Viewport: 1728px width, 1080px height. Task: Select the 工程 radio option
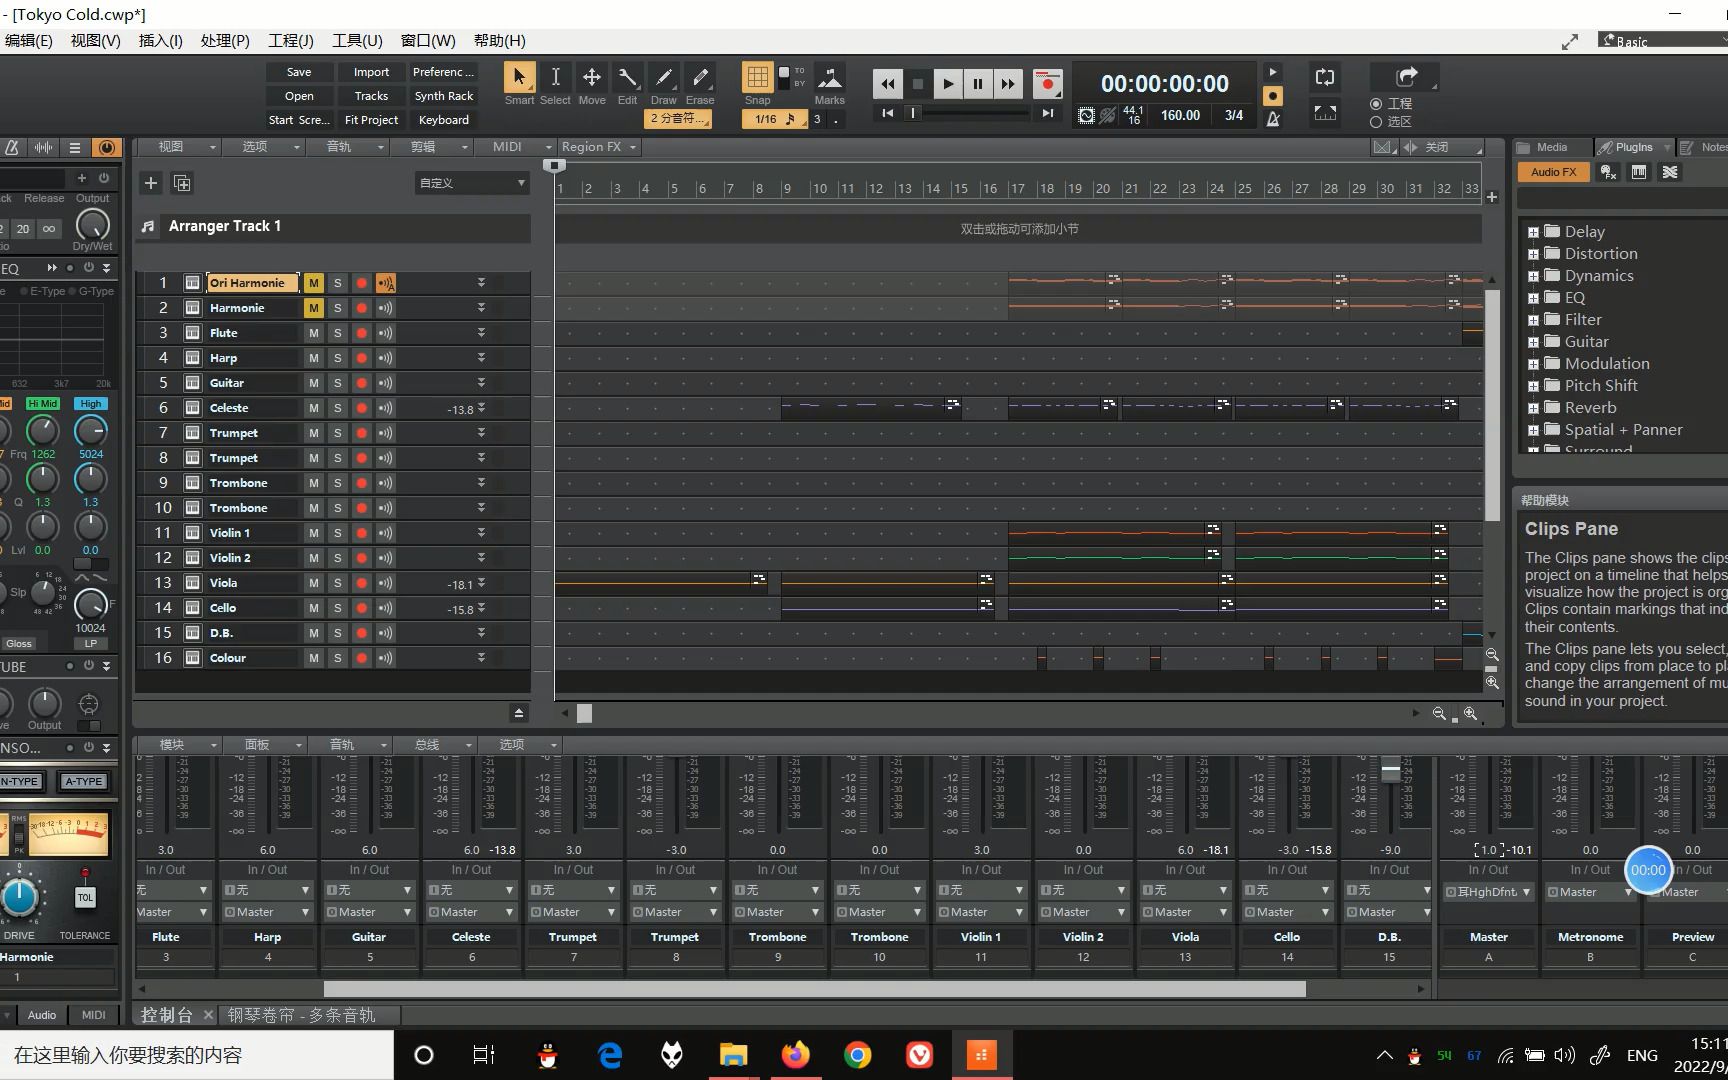pyautogui.click(x=1376, y=104)
